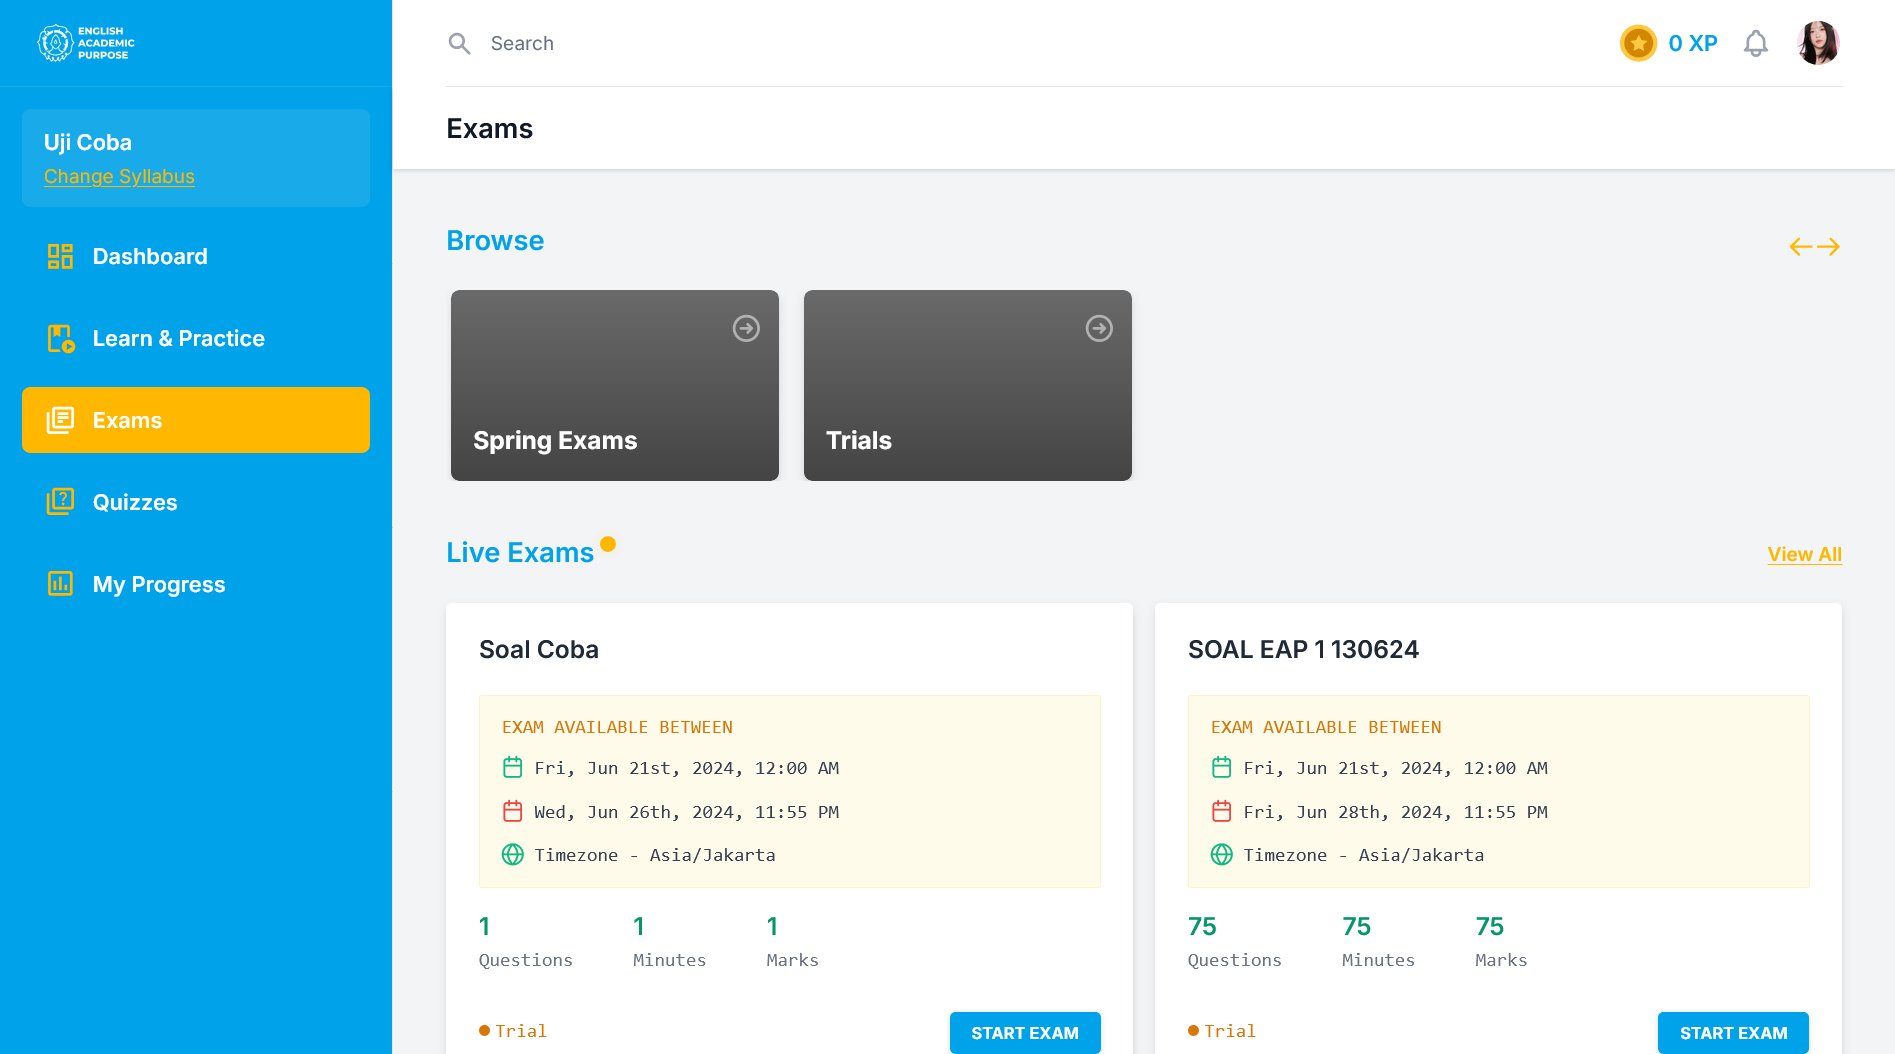Start the SOAL EAP 1 130624 exam
This screenshot has height=1054, width=1895.
[x=1732, y=1032]
